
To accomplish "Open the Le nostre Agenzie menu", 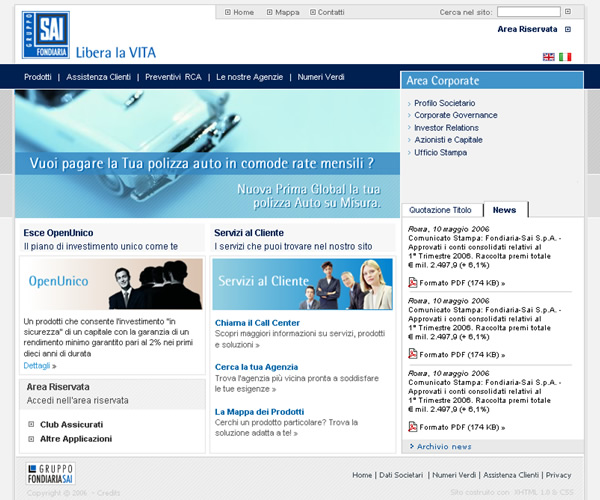I will coord(249,77).
